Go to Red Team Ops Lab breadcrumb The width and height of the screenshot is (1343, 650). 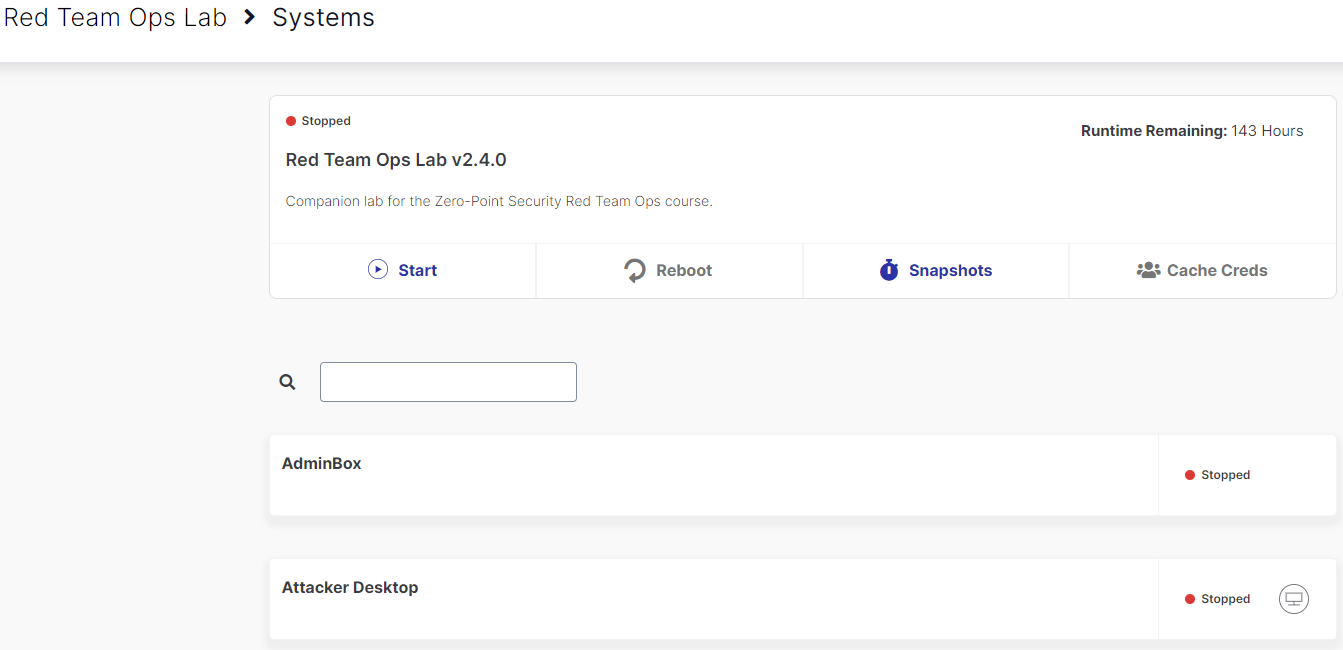coord(116,18)
